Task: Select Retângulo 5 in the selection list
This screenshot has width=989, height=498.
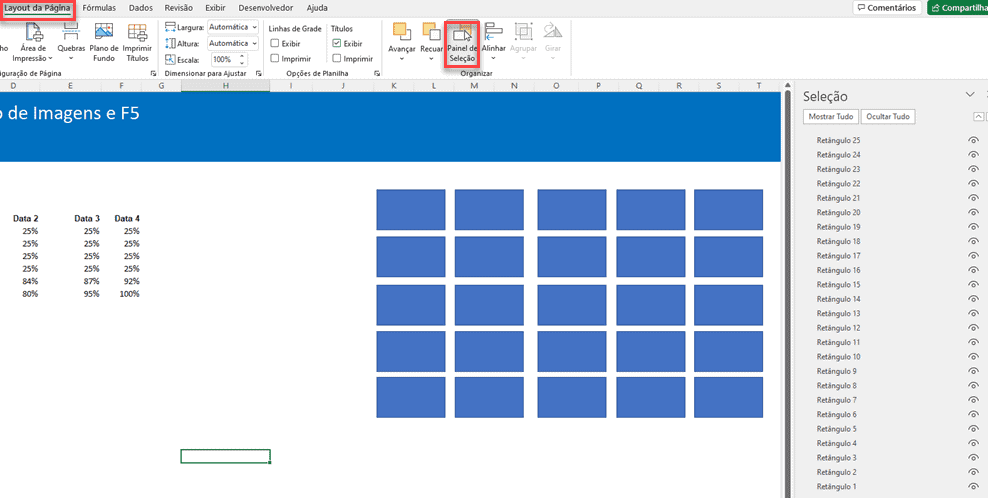Action: [836, 429]
